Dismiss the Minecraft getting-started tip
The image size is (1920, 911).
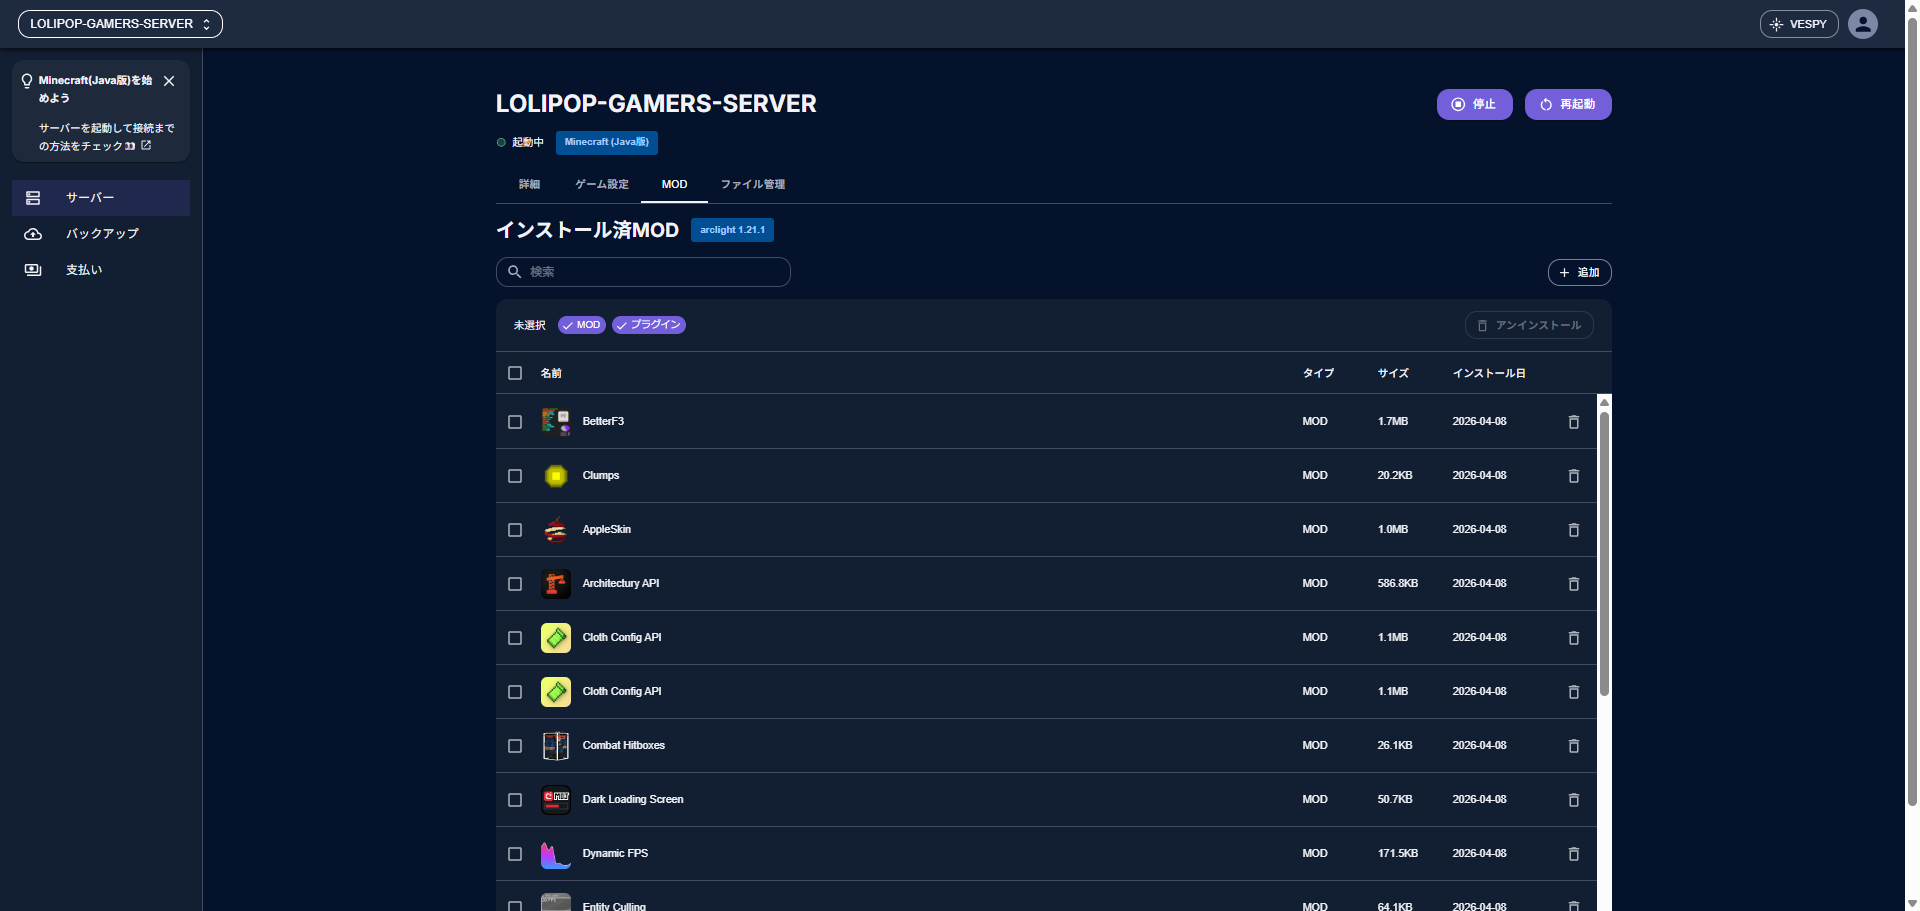169,81
